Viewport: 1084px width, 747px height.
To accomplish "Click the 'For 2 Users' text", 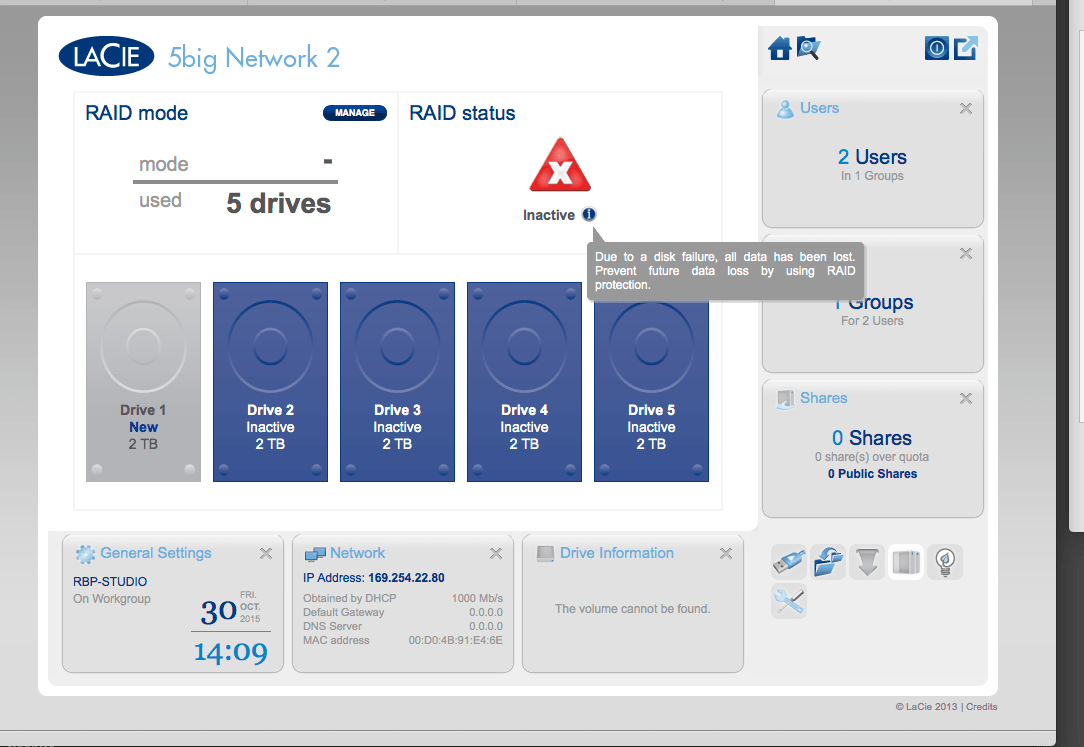I will 872,321.
